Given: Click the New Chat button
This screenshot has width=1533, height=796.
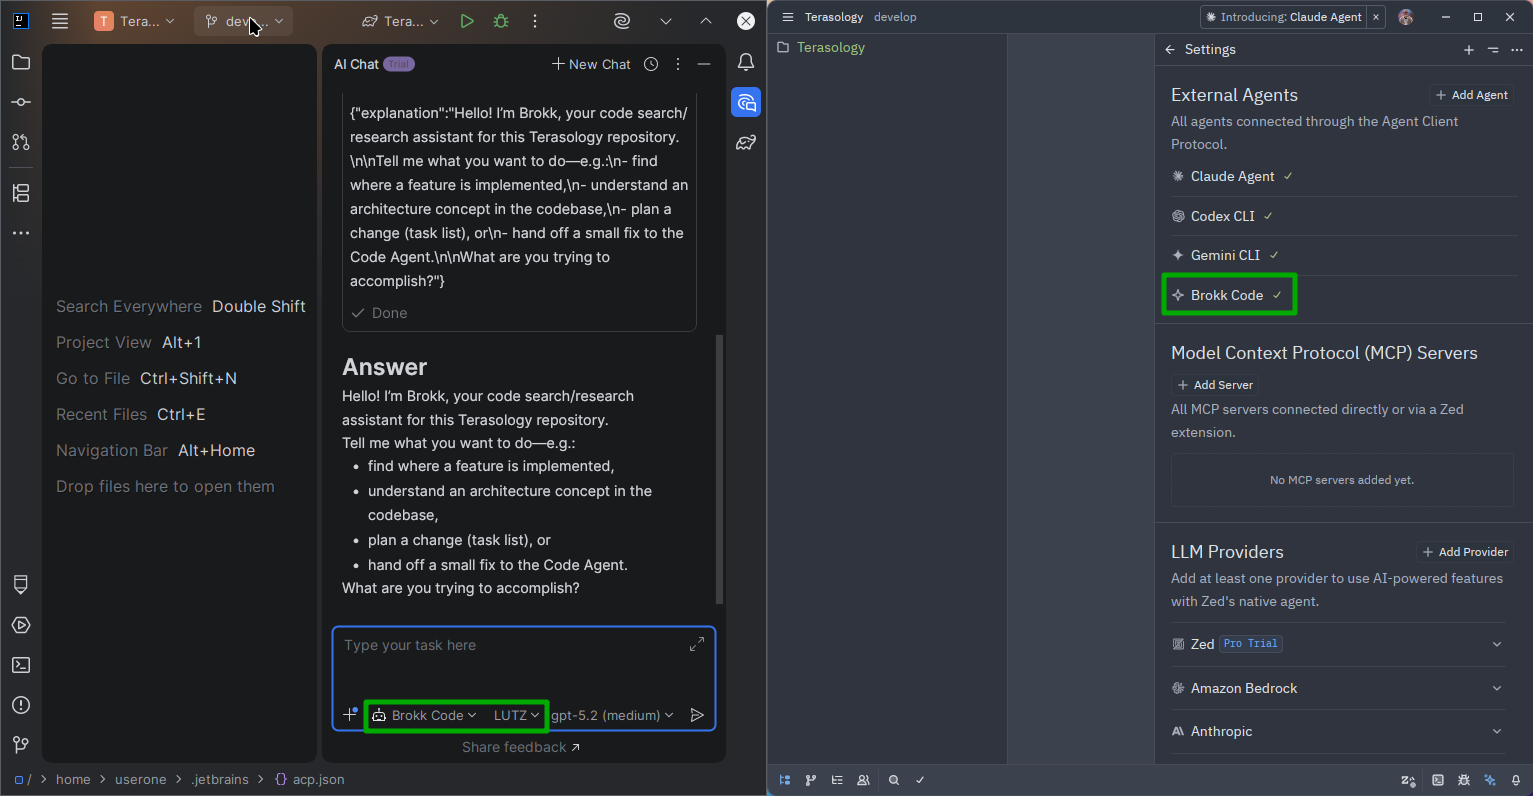Looking at the screenshot, I should tap(592, 64).
